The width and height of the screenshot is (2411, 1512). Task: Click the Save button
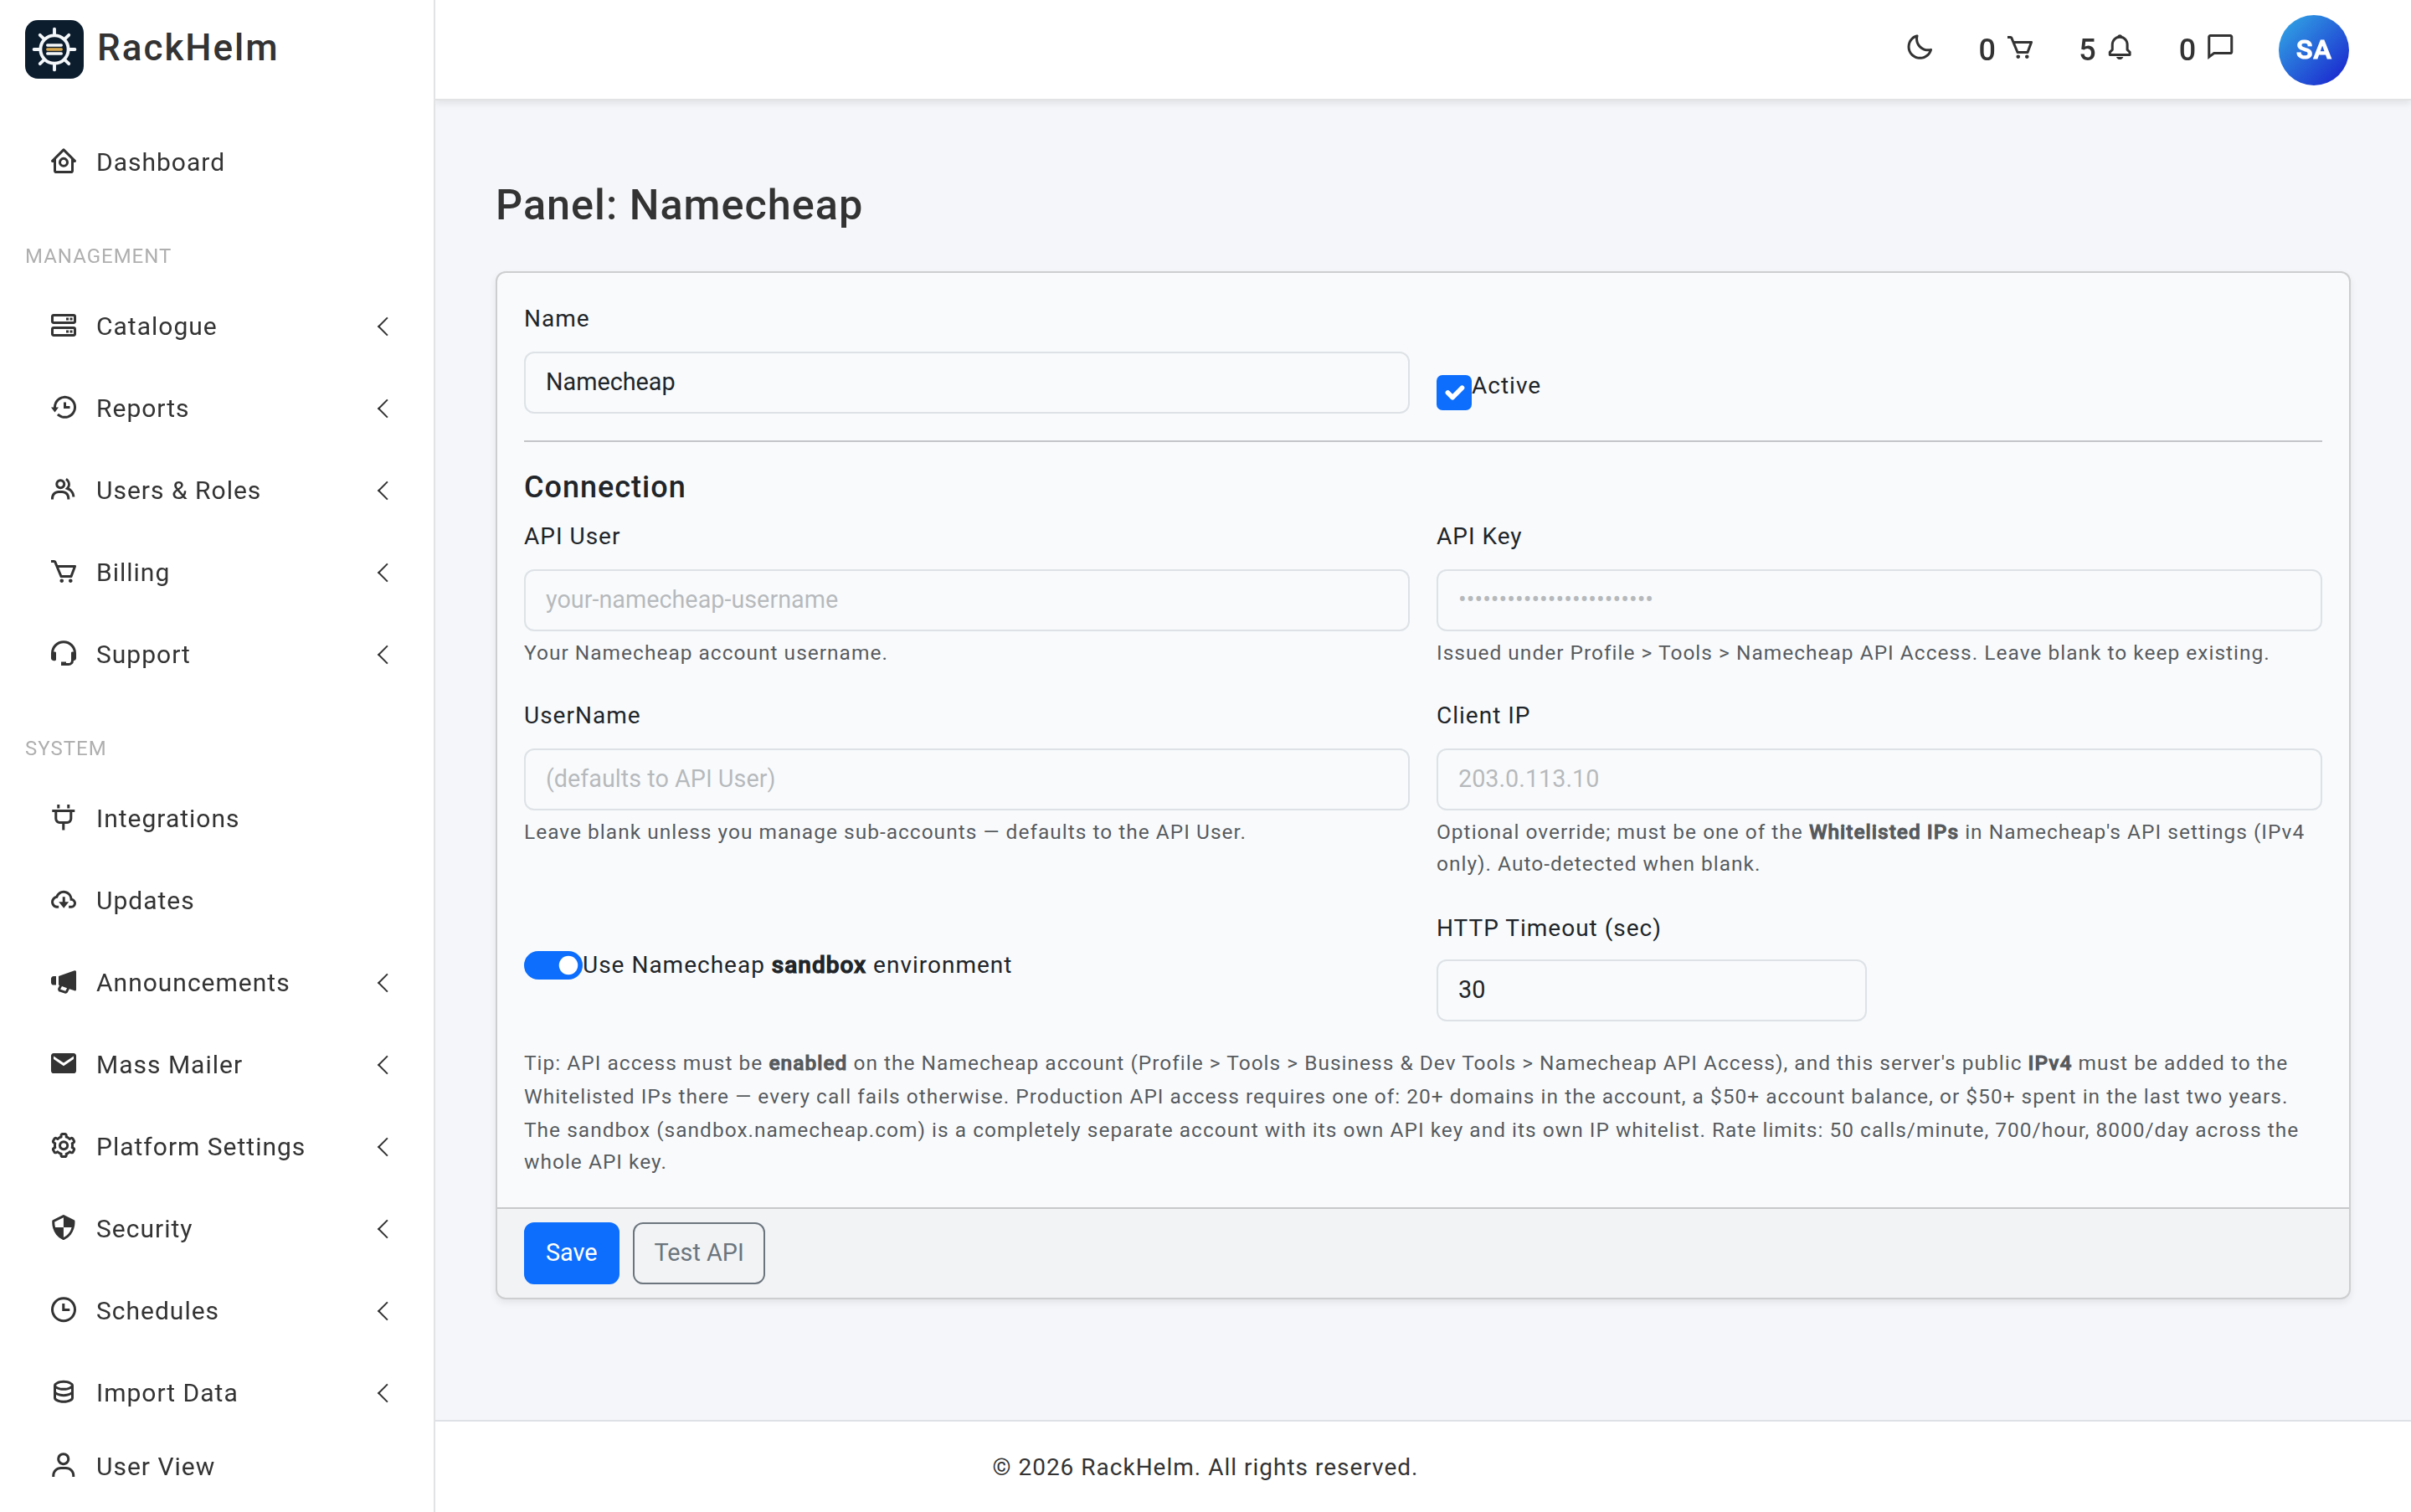[571, 1252]
